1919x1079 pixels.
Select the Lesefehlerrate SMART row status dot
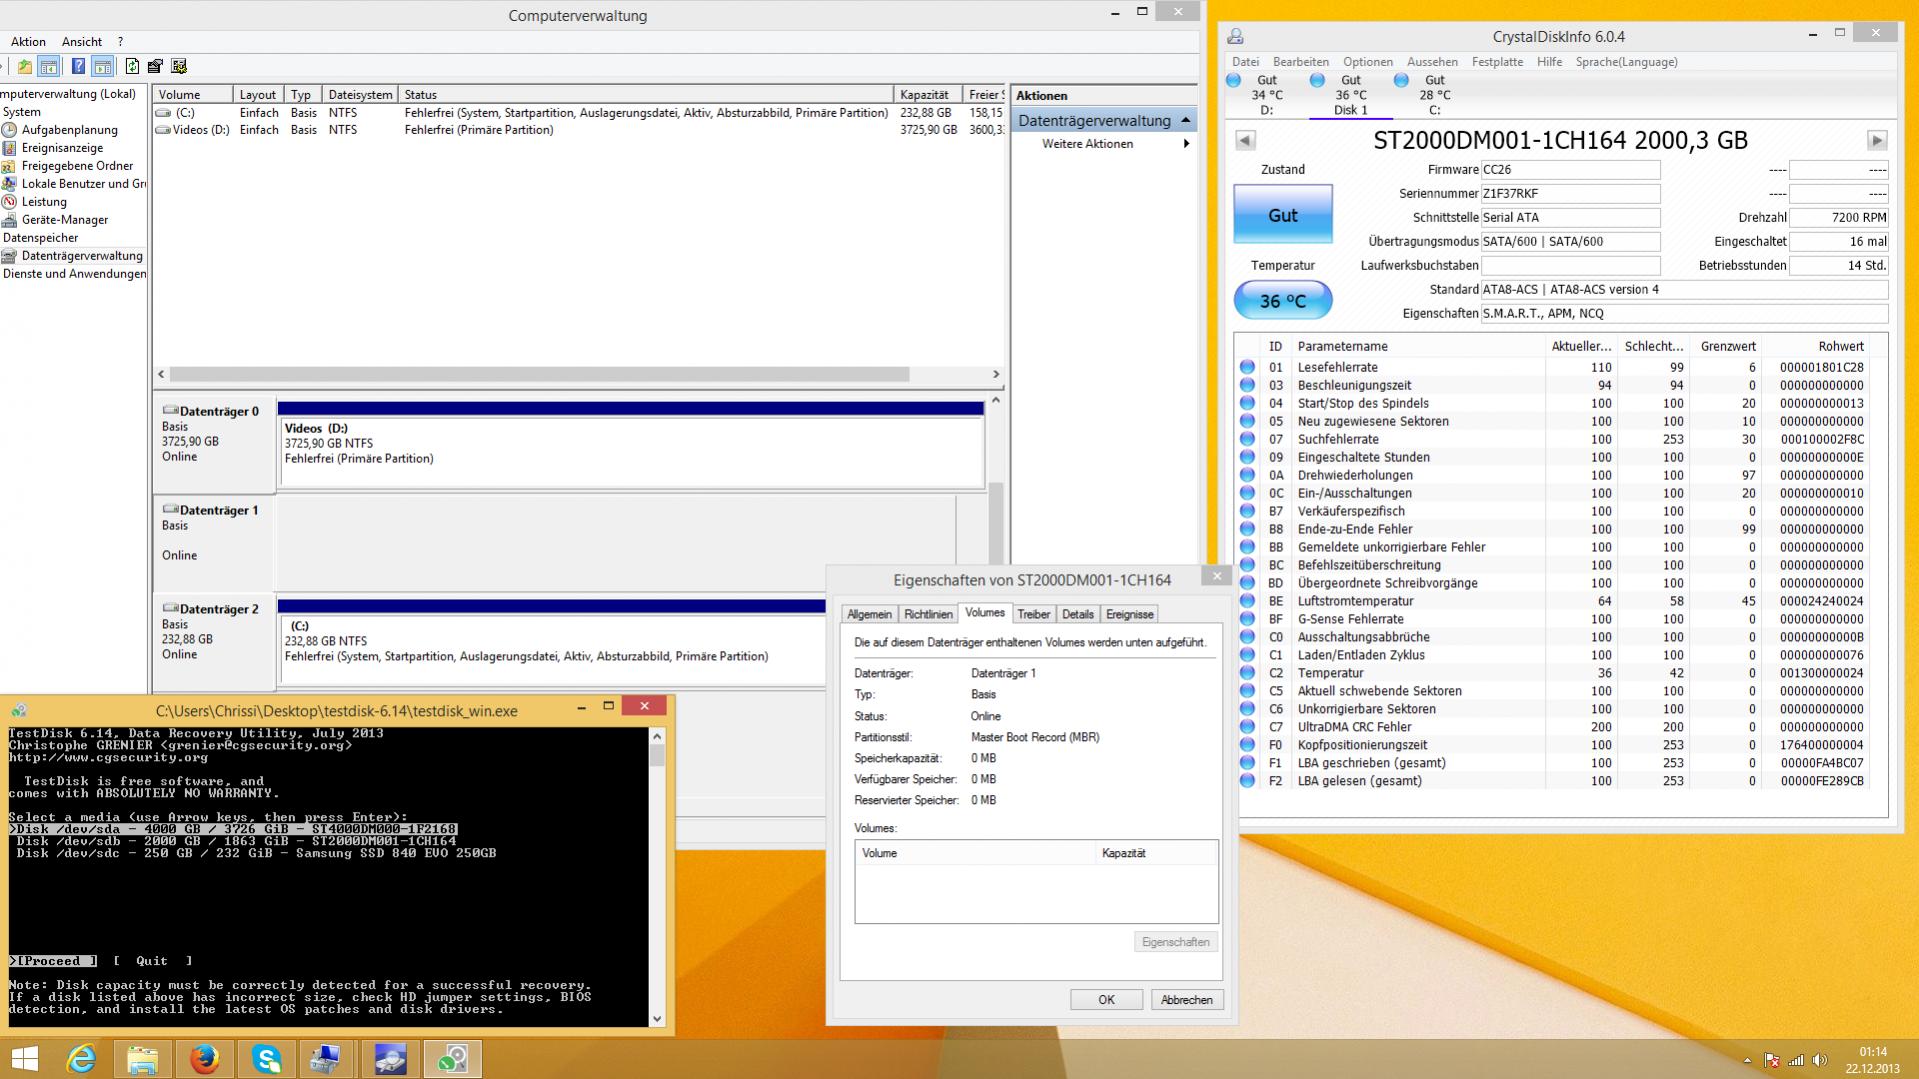click(1247, 367)
